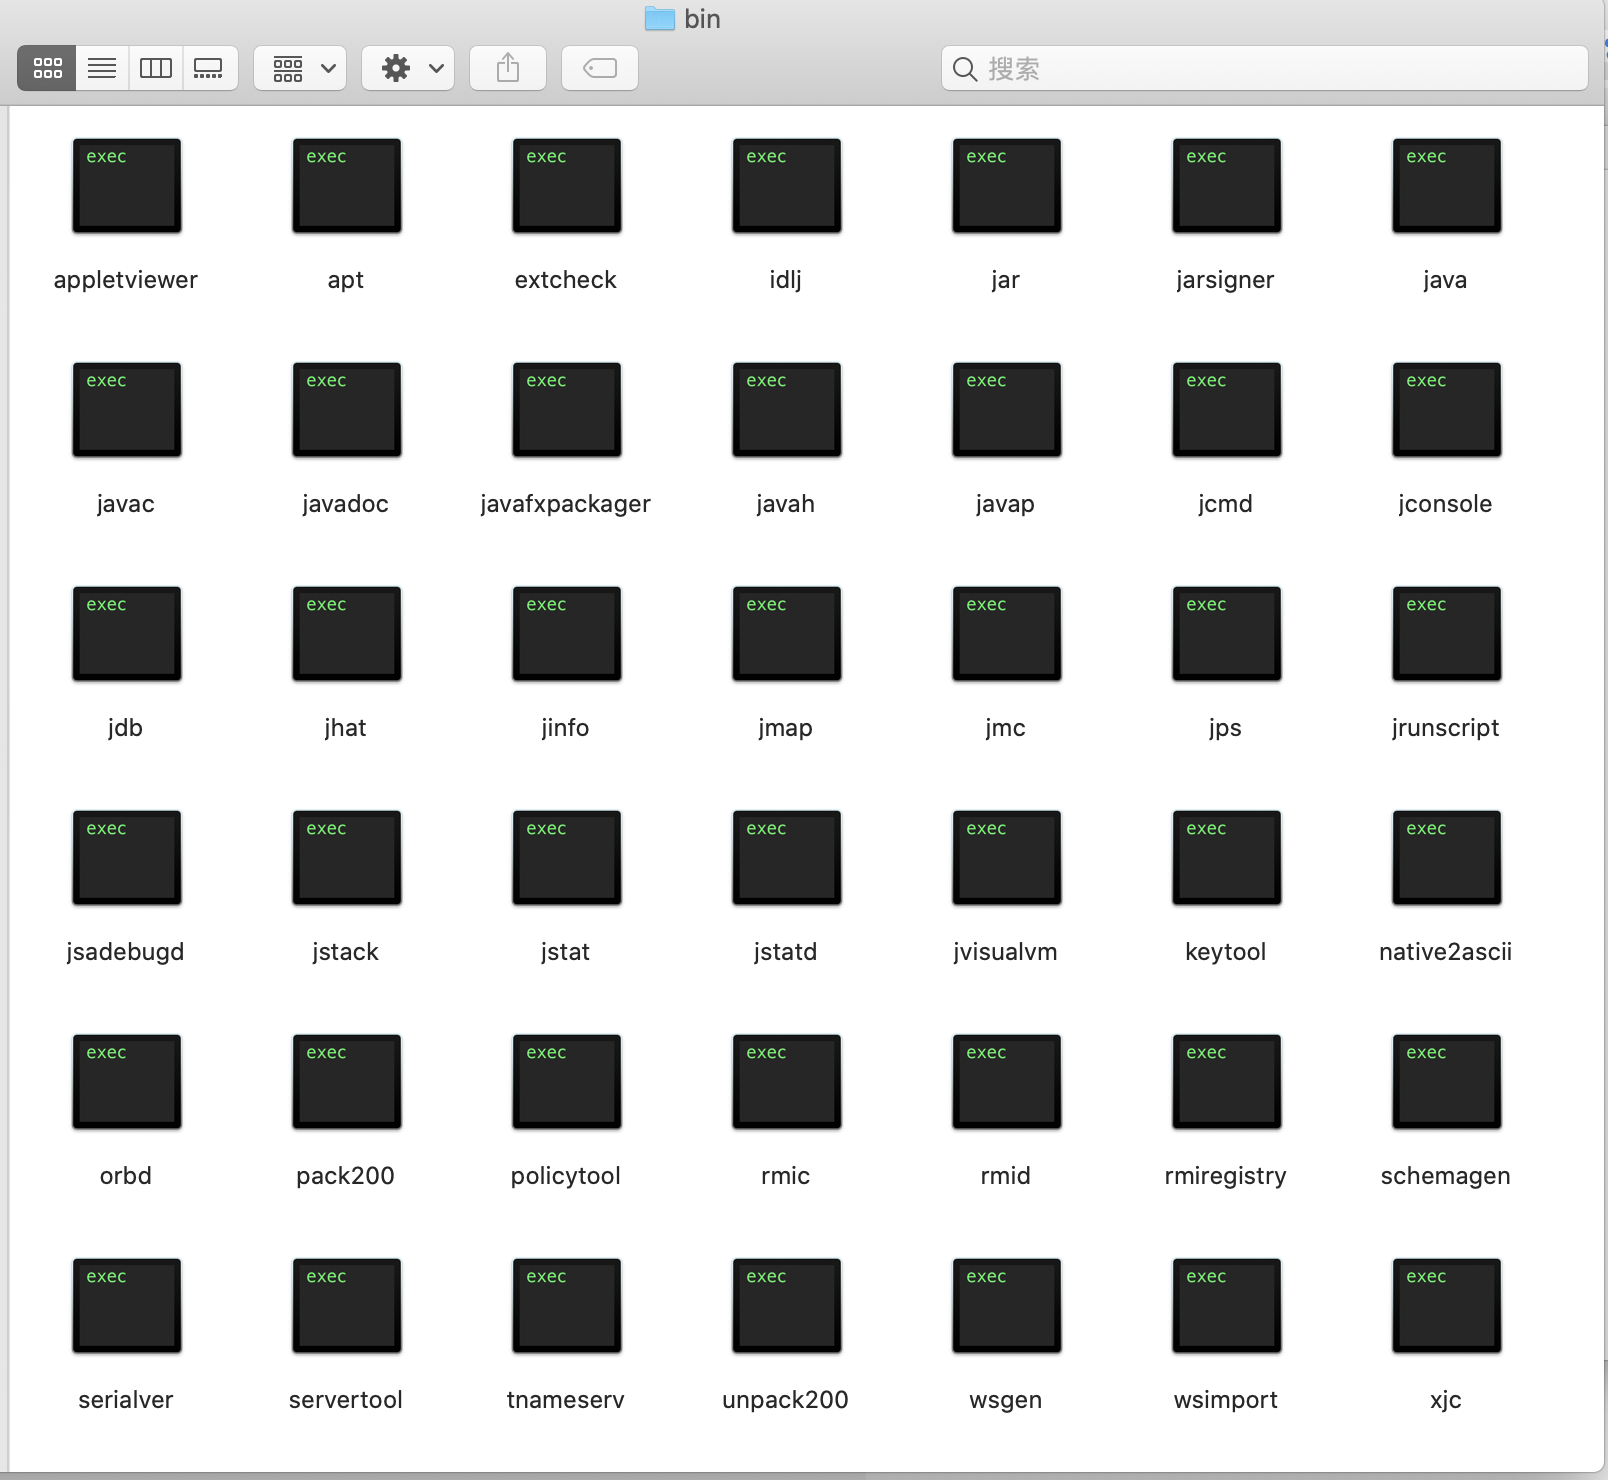Click the edit tags button
The image size is (1608, 1480).
click(600, 68)
